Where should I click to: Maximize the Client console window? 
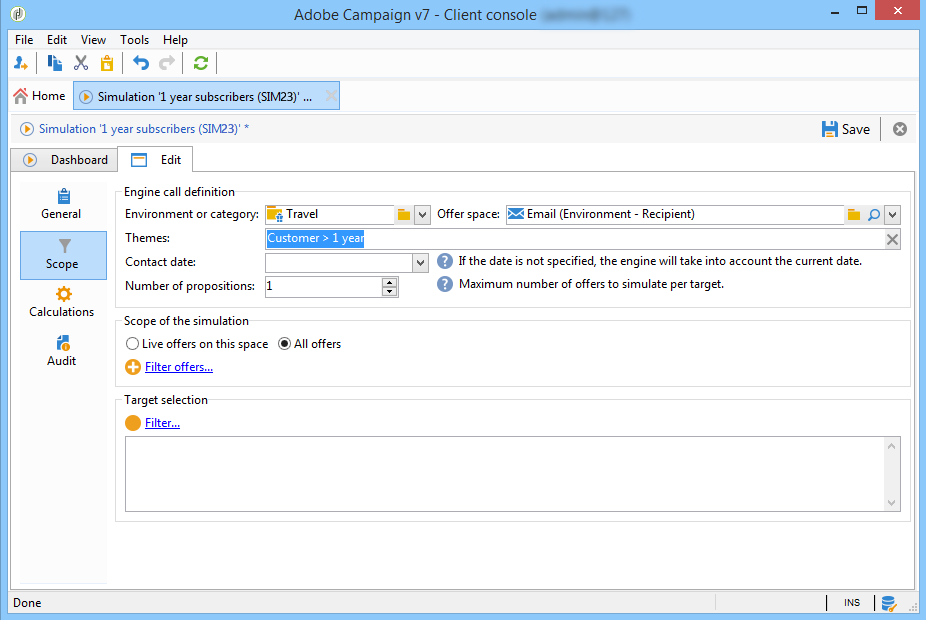(x=862, y=11)
